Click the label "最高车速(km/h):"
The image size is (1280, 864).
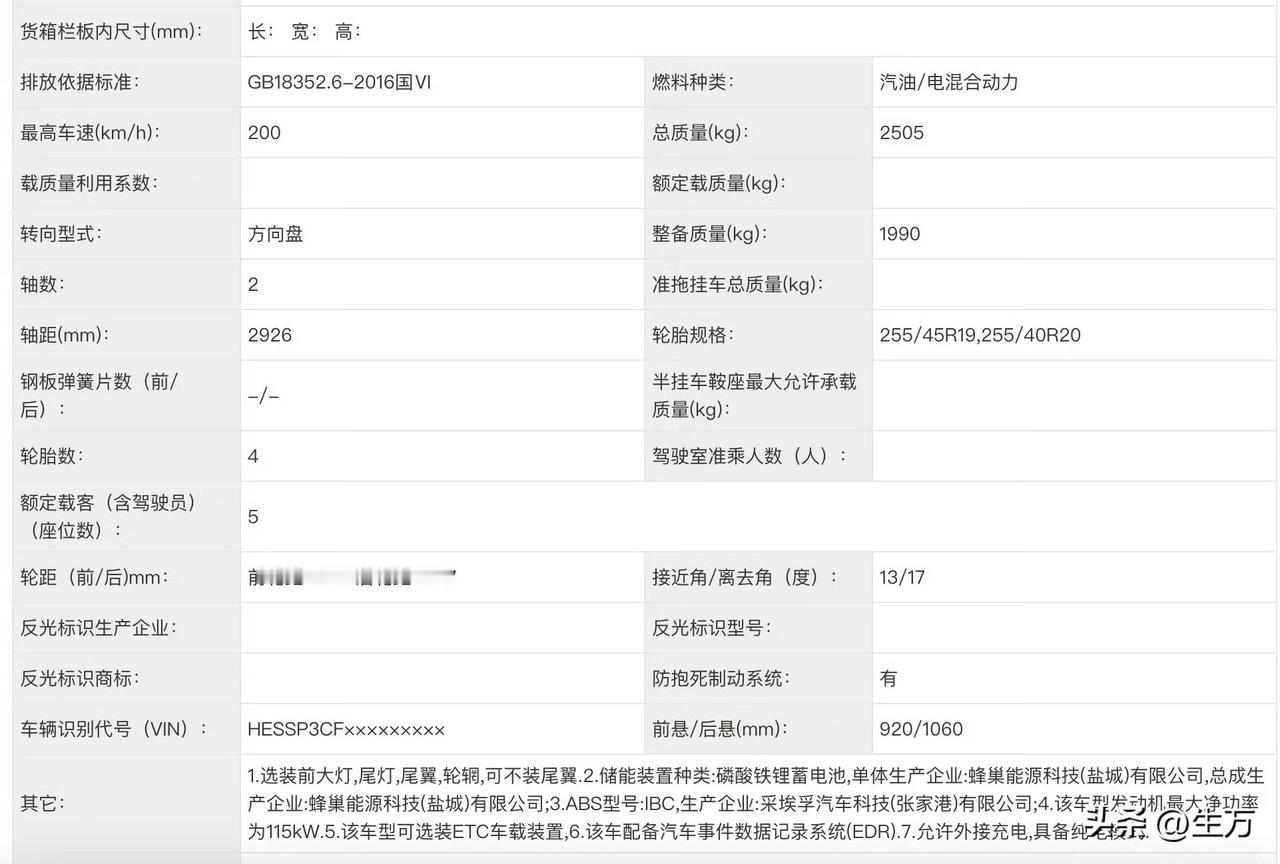[90, 132]
